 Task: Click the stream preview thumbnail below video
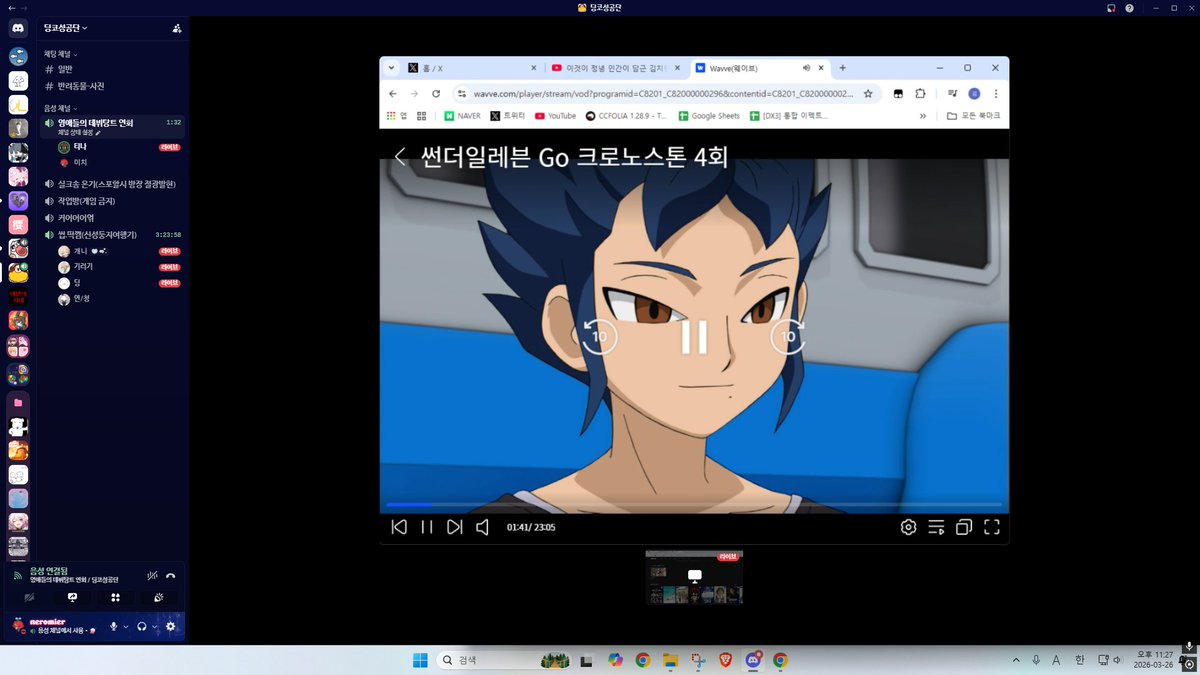tap(694, 577)
